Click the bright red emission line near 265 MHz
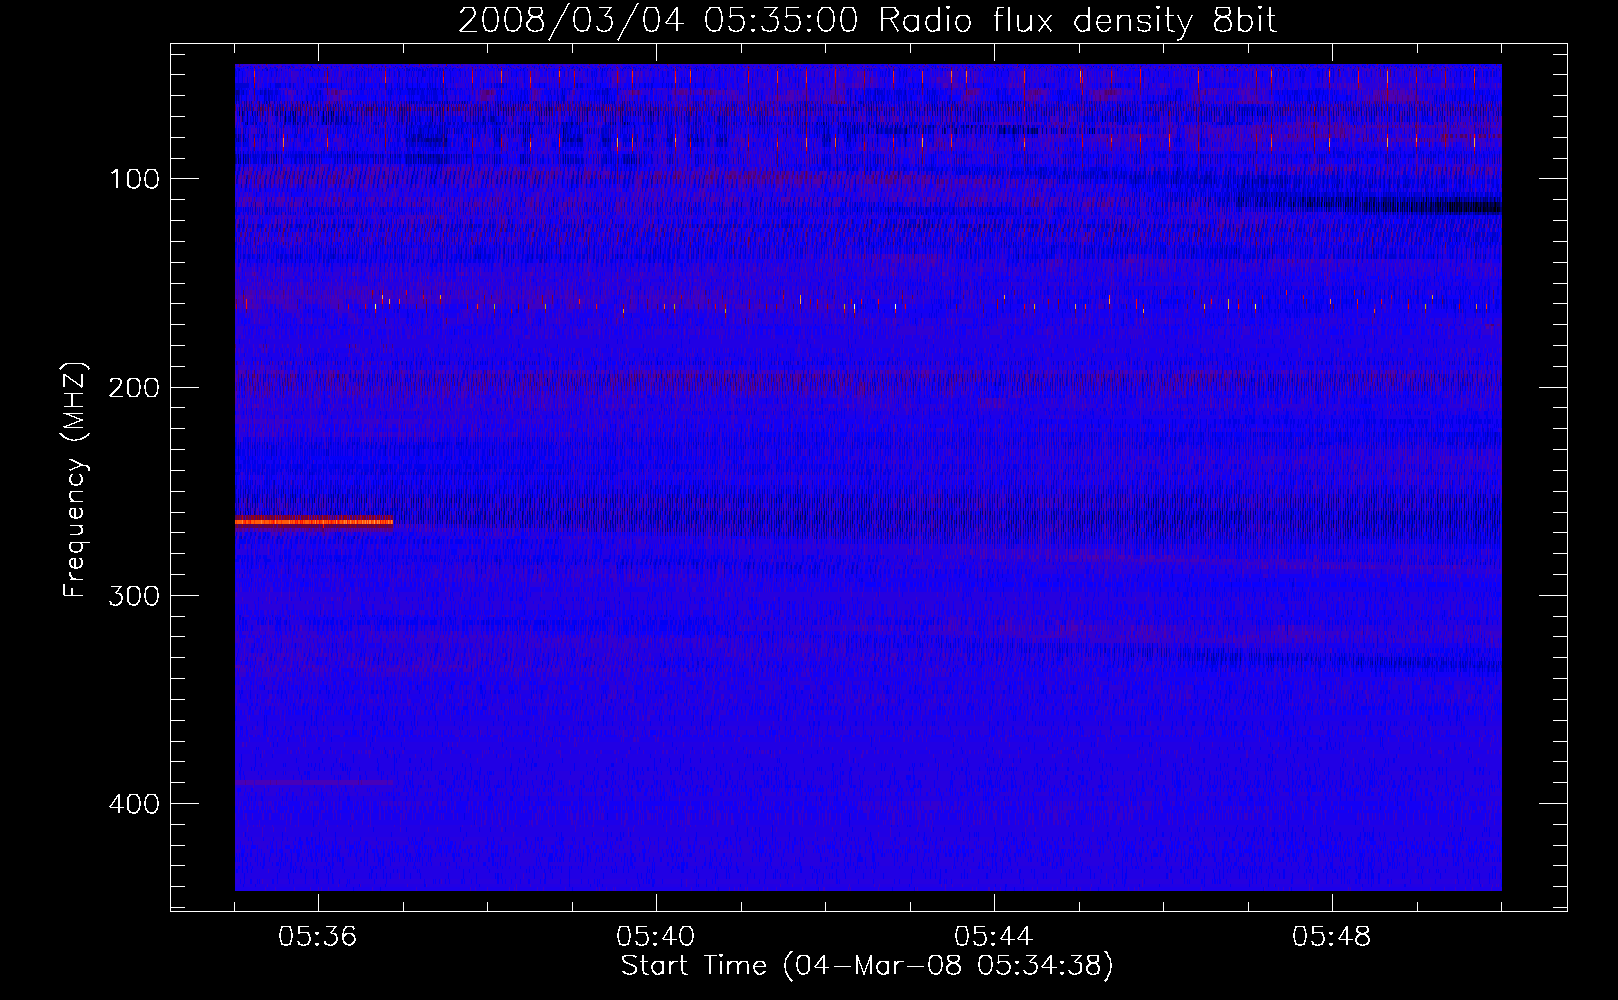 click(314, 521)
